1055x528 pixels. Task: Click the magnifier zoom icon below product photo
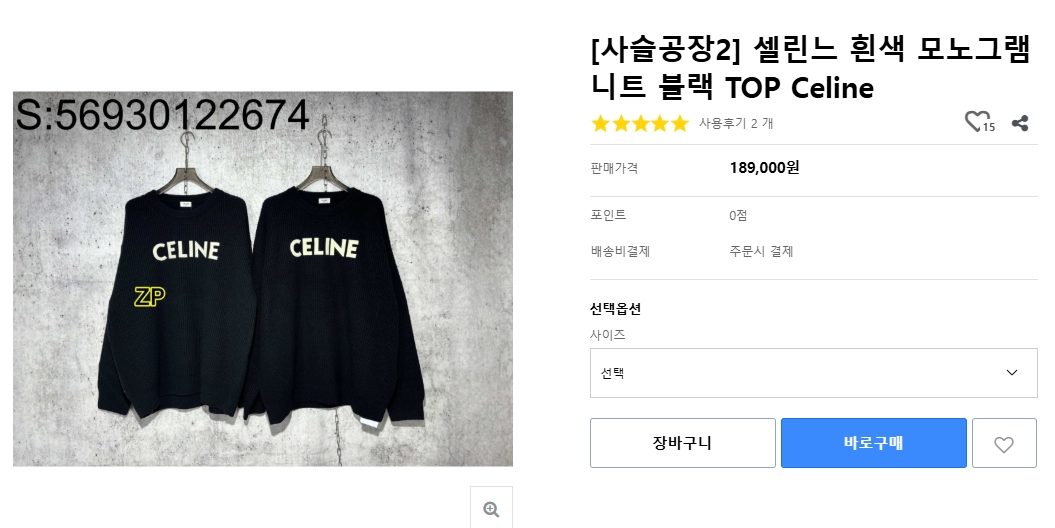click(x=491, y=508)
